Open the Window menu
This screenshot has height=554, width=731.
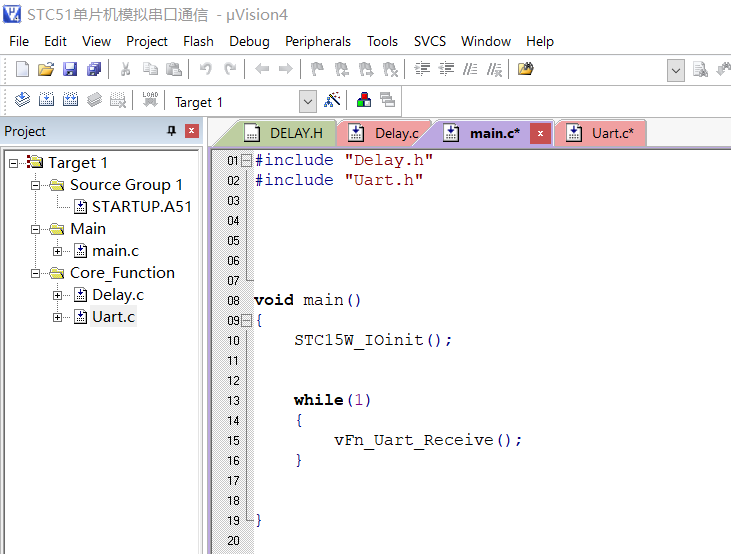[x=486, y=42]
